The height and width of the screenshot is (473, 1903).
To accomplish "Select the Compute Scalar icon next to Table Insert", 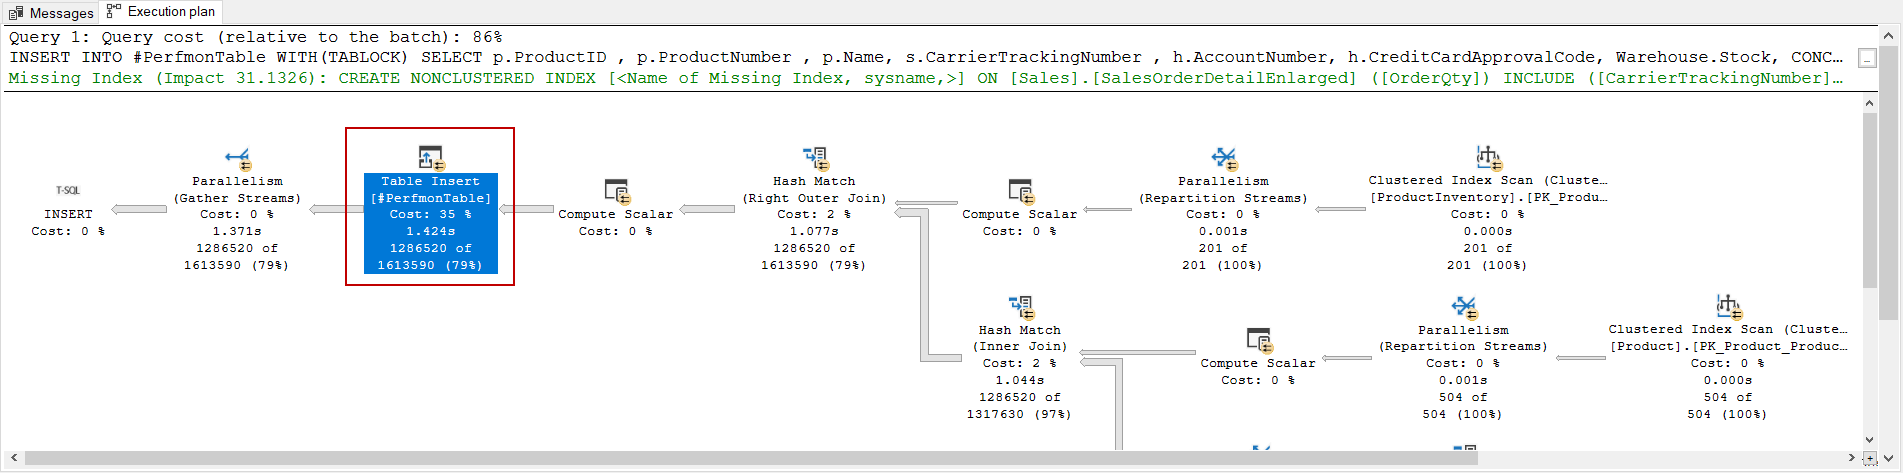I will click(617, 191).
